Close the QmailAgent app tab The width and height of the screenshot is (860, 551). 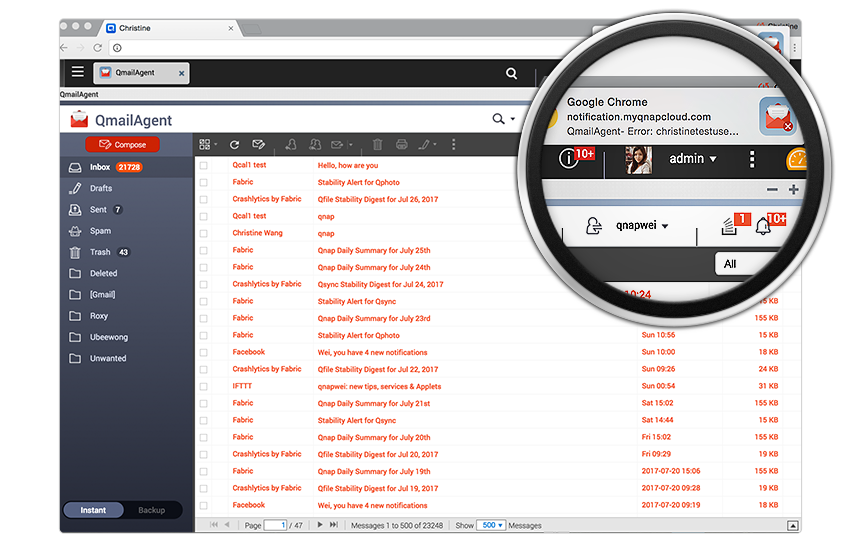pos(182,73)
